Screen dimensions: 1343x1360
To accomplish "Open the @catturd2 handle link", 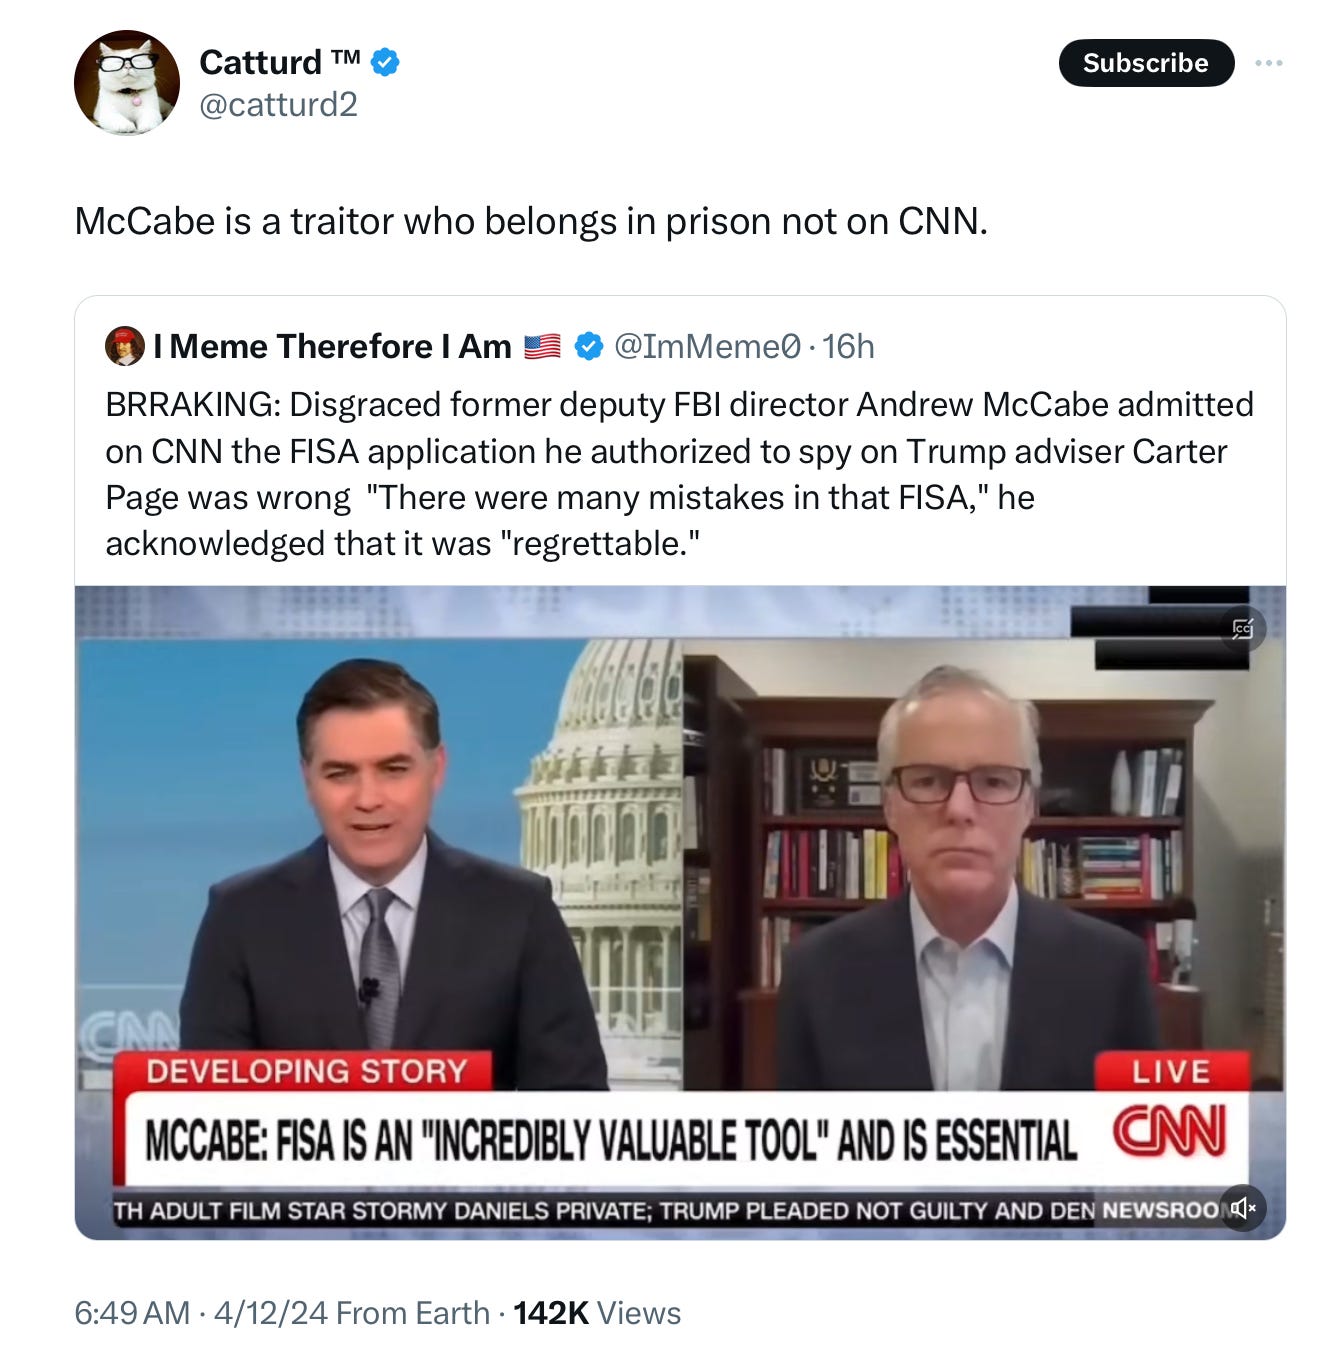I will (x=278, y=104).
